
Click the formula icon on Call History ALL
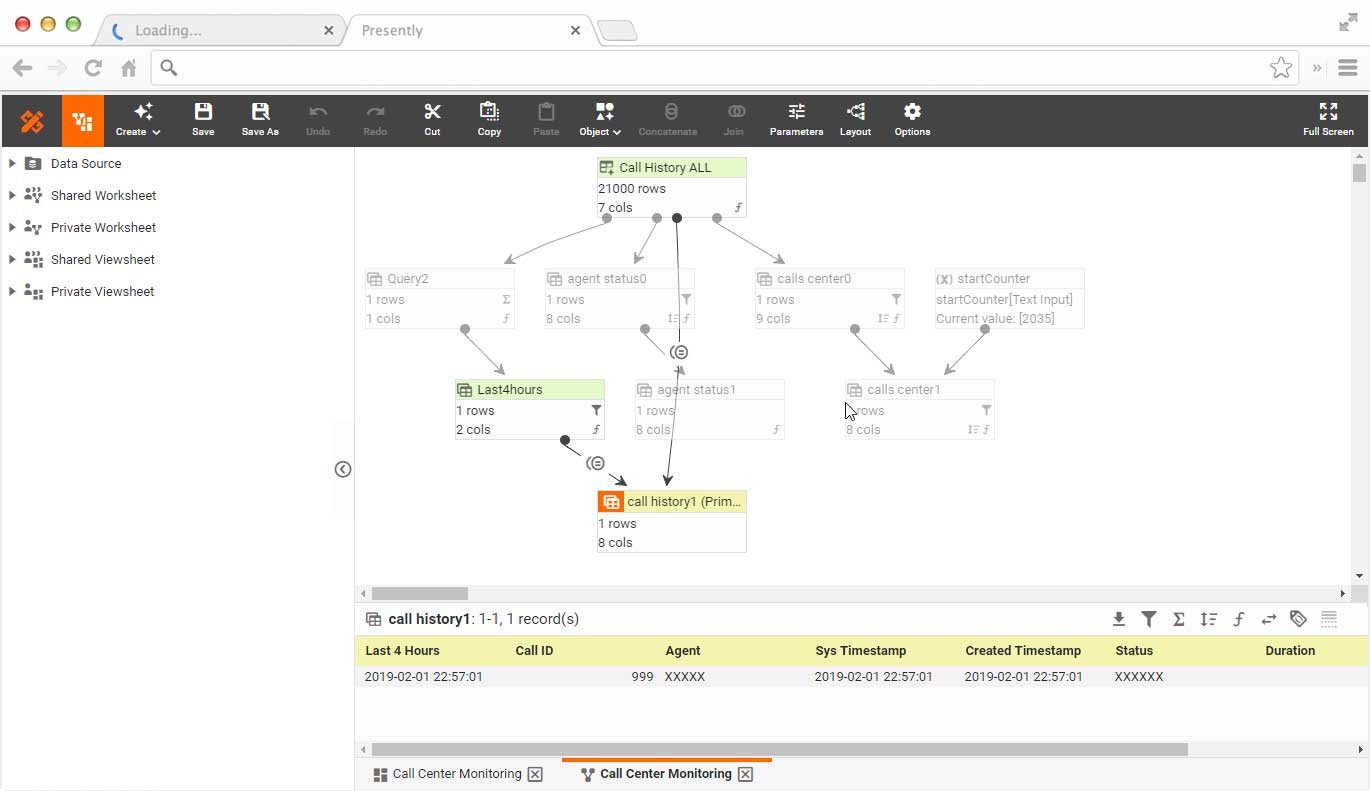pos(738,208)
